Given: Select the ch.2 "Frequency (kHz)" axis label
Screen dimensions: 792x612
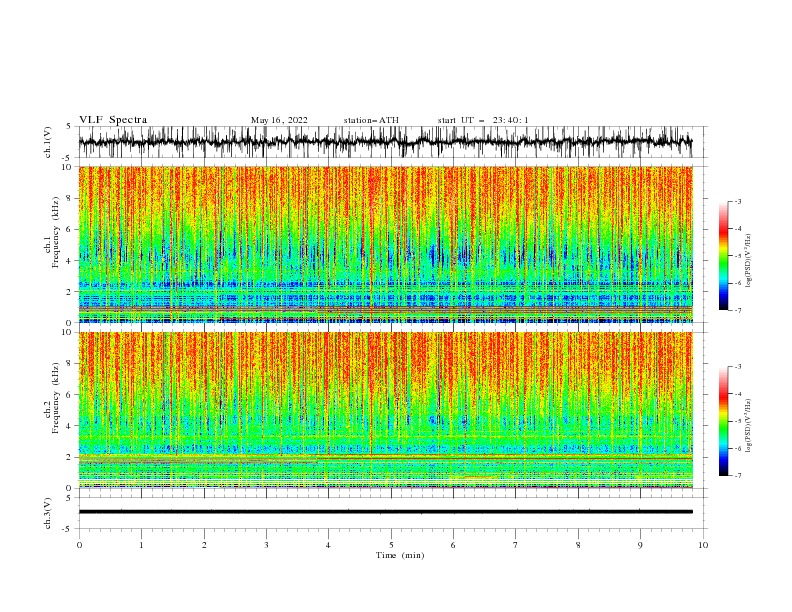Looking at the screenshot, I should [x=56, y=399].
